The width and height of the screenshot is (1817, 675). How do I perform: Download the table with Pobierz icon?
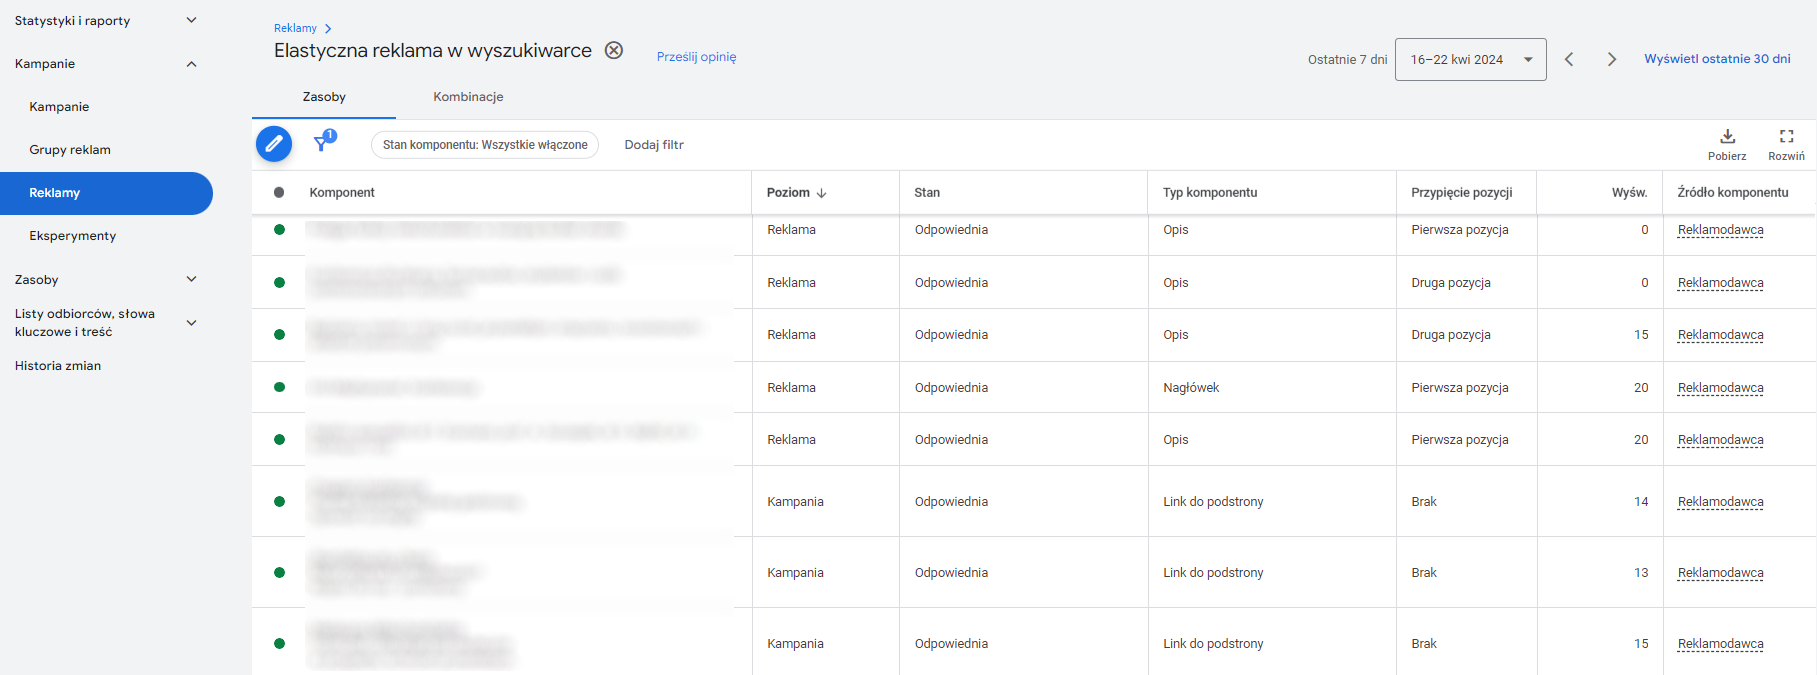coord(1727,137)
